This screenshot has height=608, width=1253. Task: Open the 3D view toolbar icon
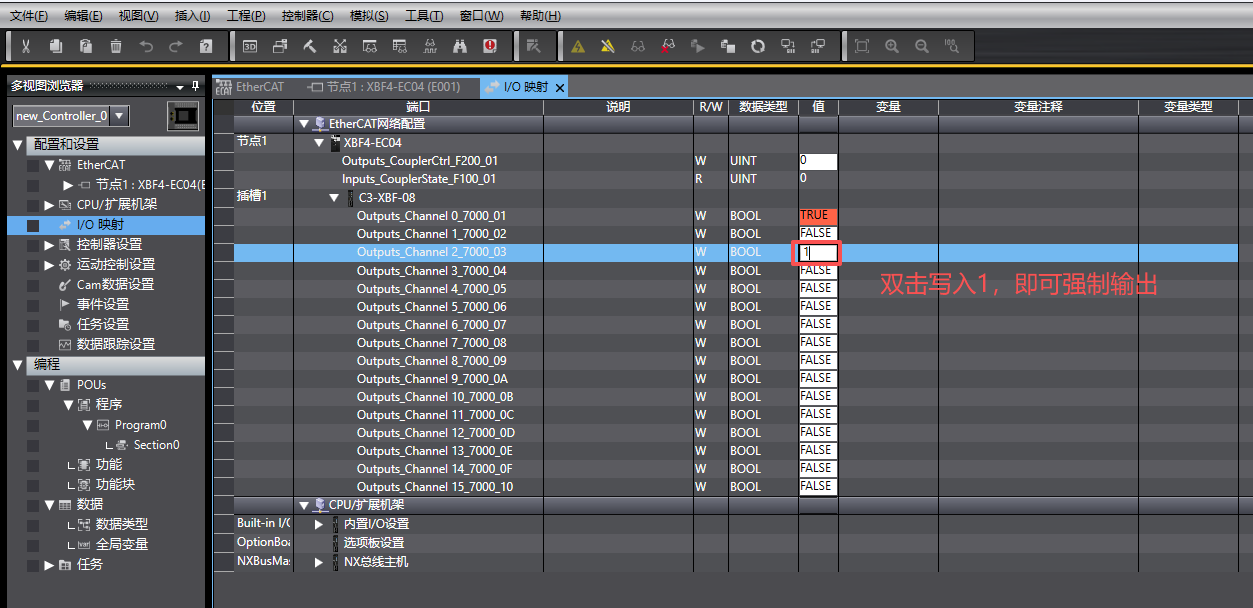click(x=250, y=46)
